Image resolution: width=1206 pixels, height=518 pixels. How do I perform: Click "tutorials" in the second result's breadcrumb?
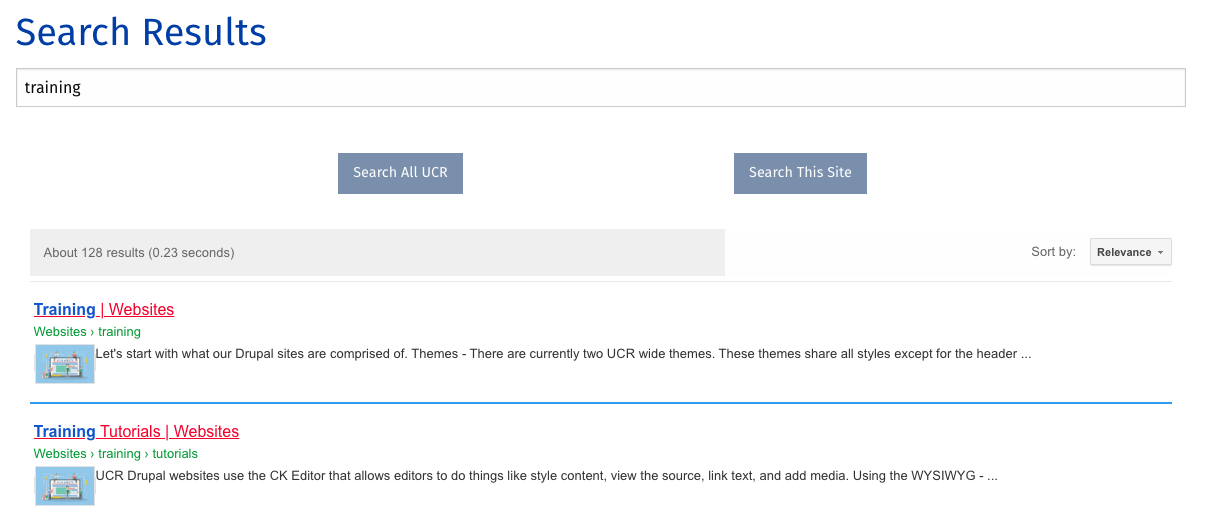tap(175, 454)
